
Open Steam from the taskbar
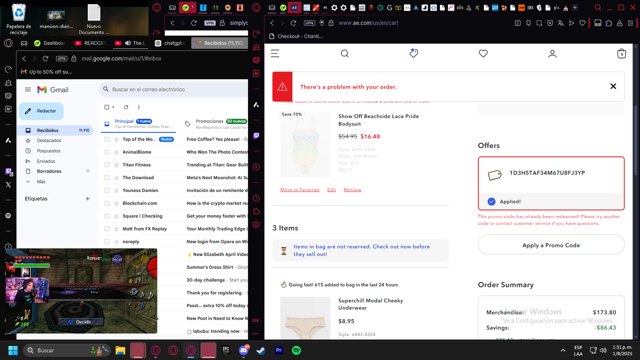261,350
